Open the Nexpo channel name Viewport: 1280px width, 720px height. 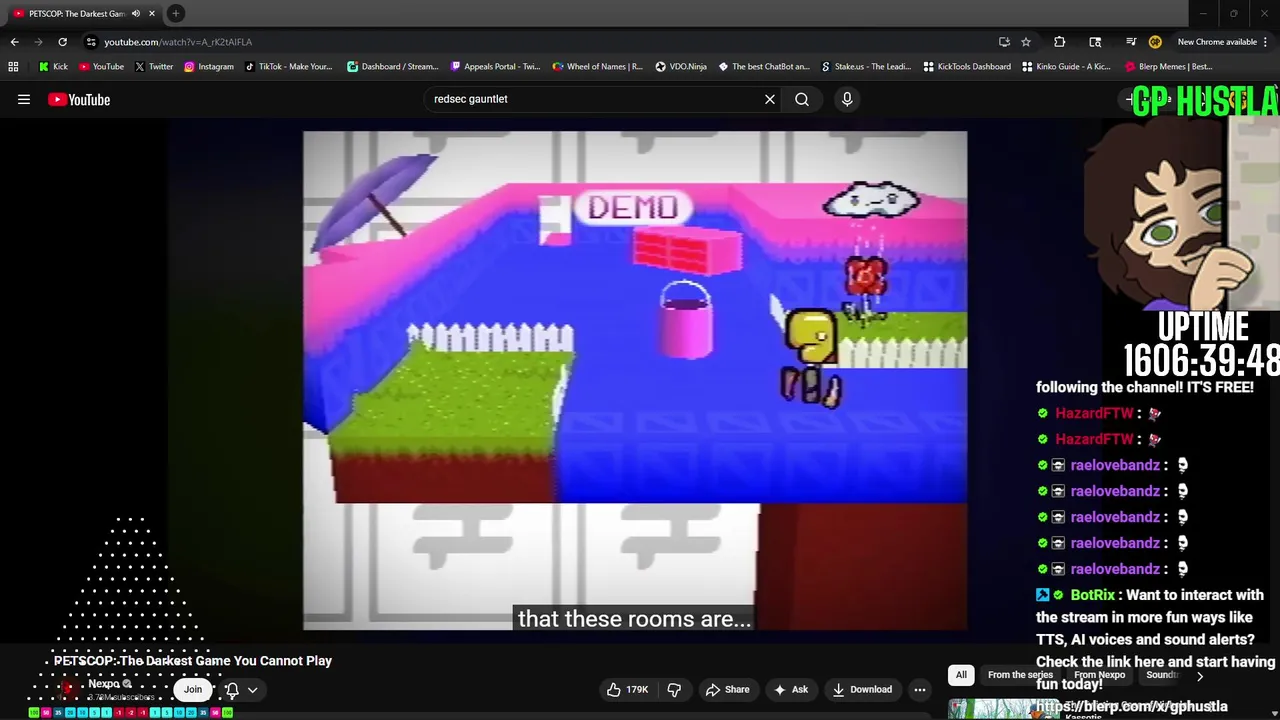(x=104, y=684)
